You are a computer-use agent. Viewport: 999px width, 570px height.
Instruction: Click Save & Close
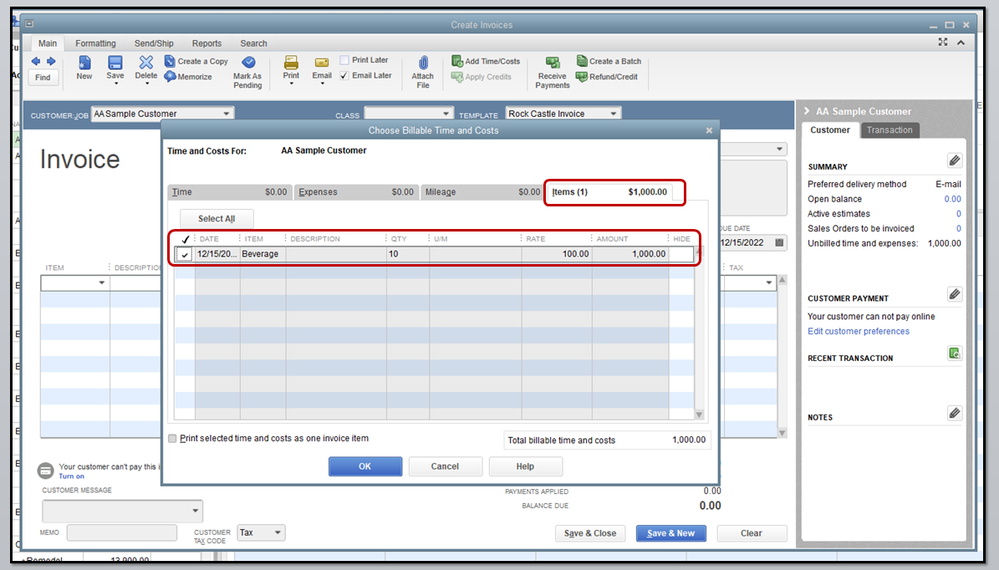coord(590,533)
